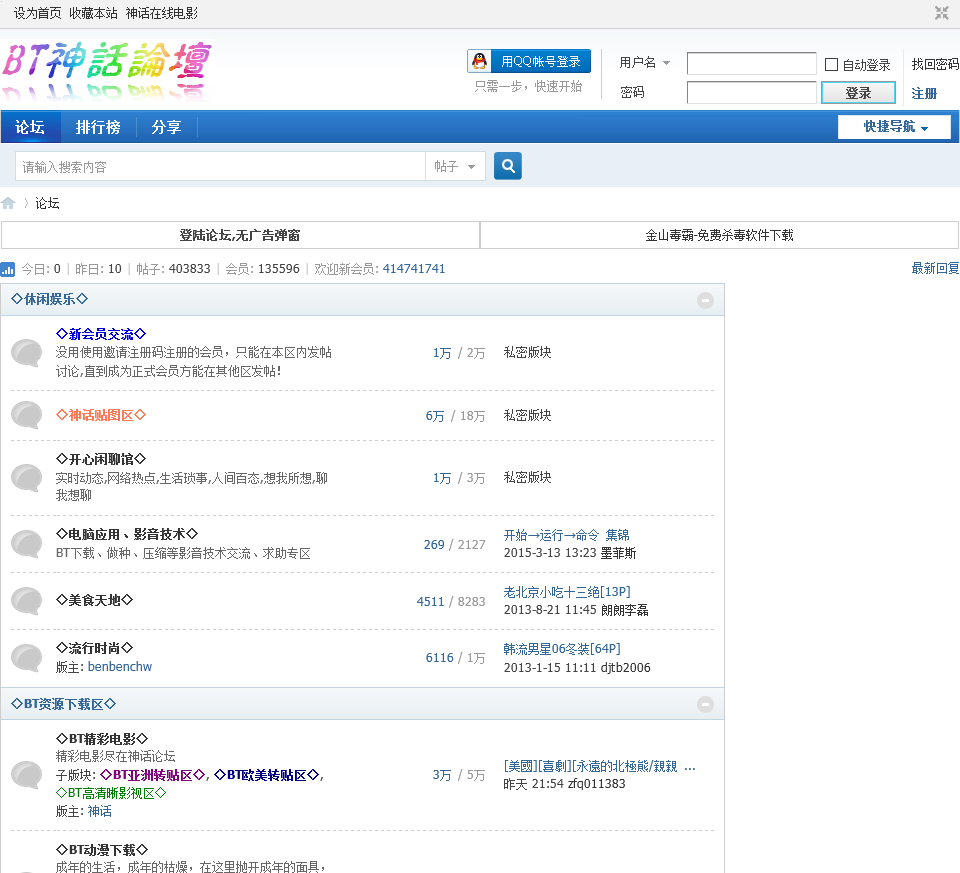Click into the username input field
Screen dimensions: 960x873
[x=752, y=64]
